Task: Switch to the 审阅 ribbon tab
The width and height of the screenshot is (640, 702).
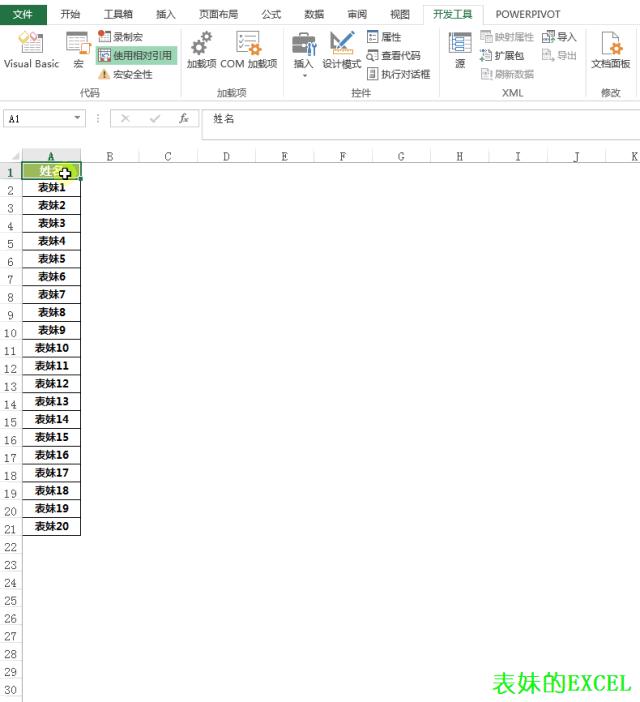Action: (x=357, y=14)
